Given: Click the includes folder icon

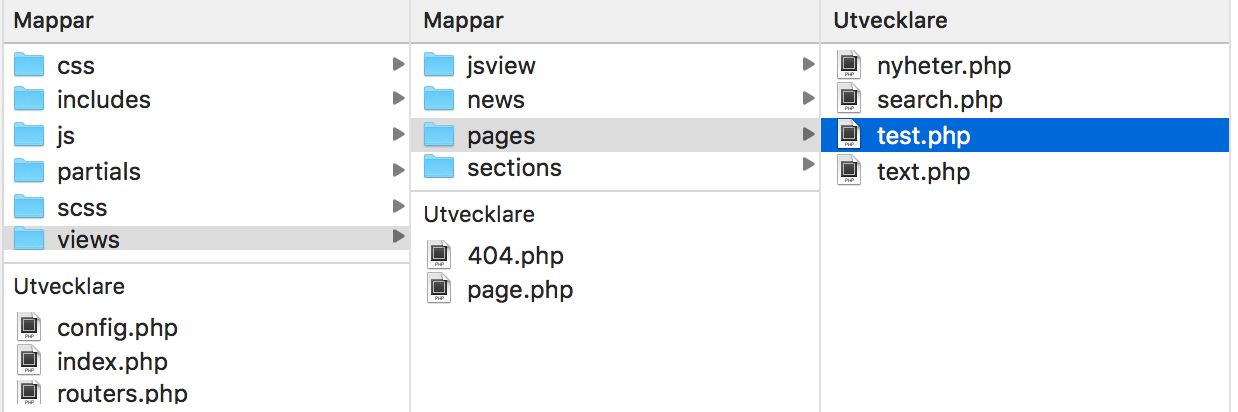Looking at the screenshot, I should click(x=29, y=100).
